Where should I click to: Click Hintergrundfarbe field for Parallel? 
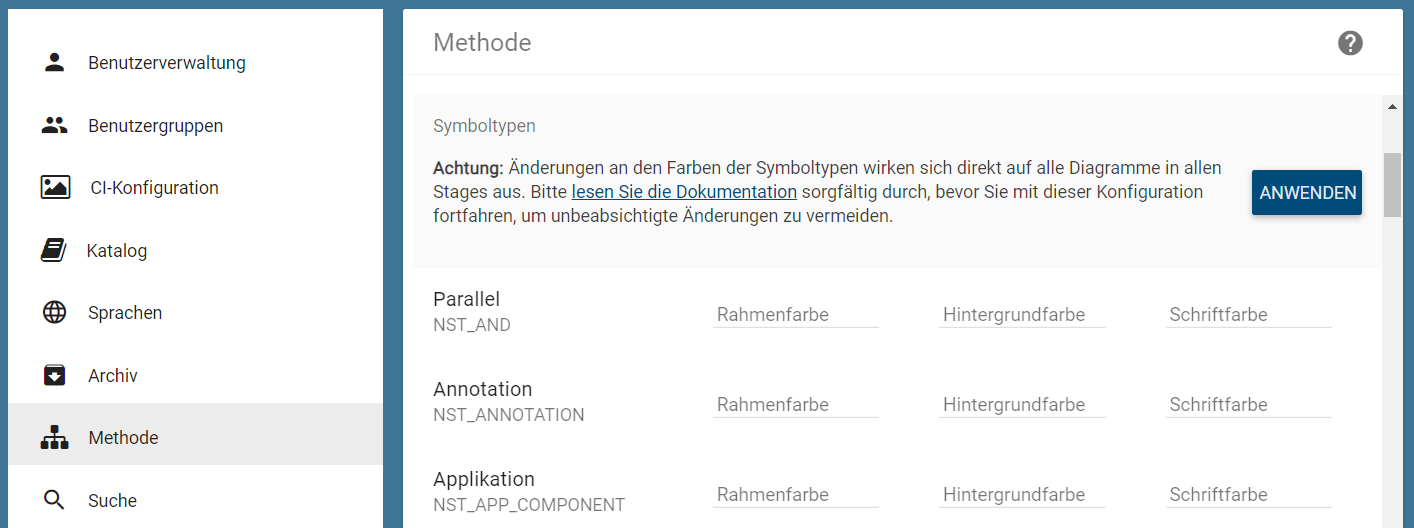(1021, 315)
